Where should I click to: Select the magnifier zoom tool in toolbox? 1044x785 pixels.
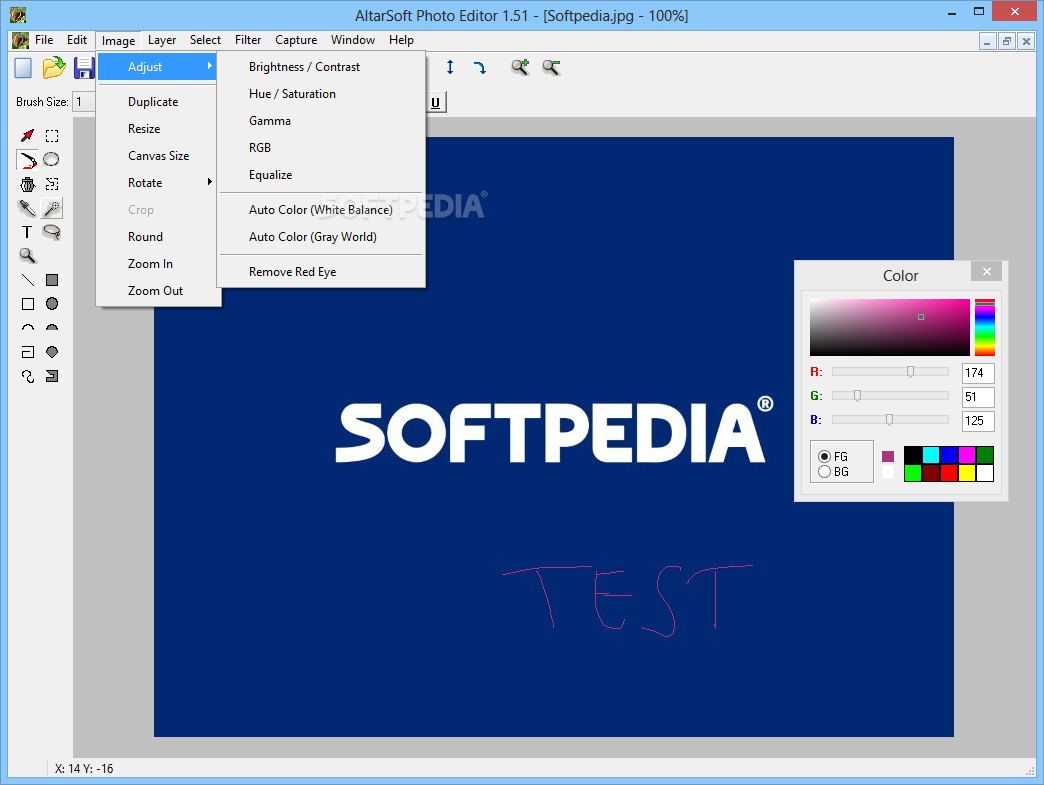[27, 256]
